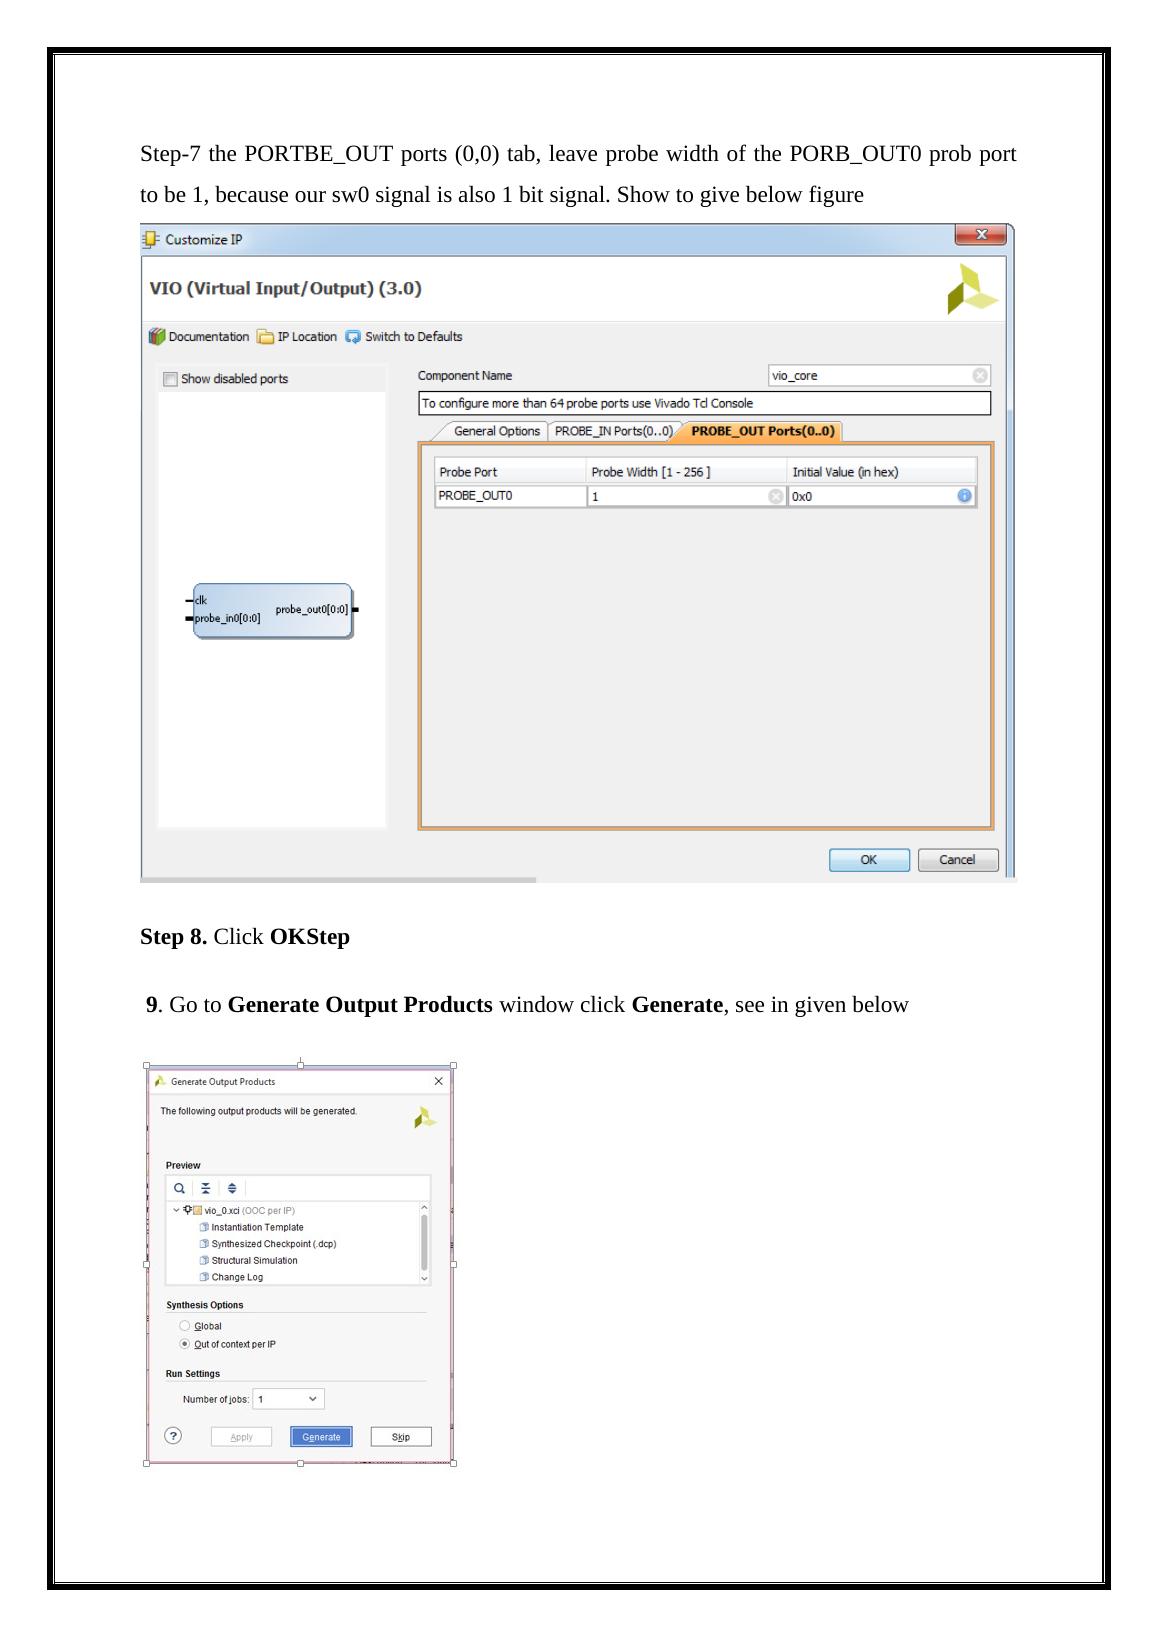Viewport: 1158px width, 1638px height.
Task: Click the IP Location folder icon
Action: [265, 337]
